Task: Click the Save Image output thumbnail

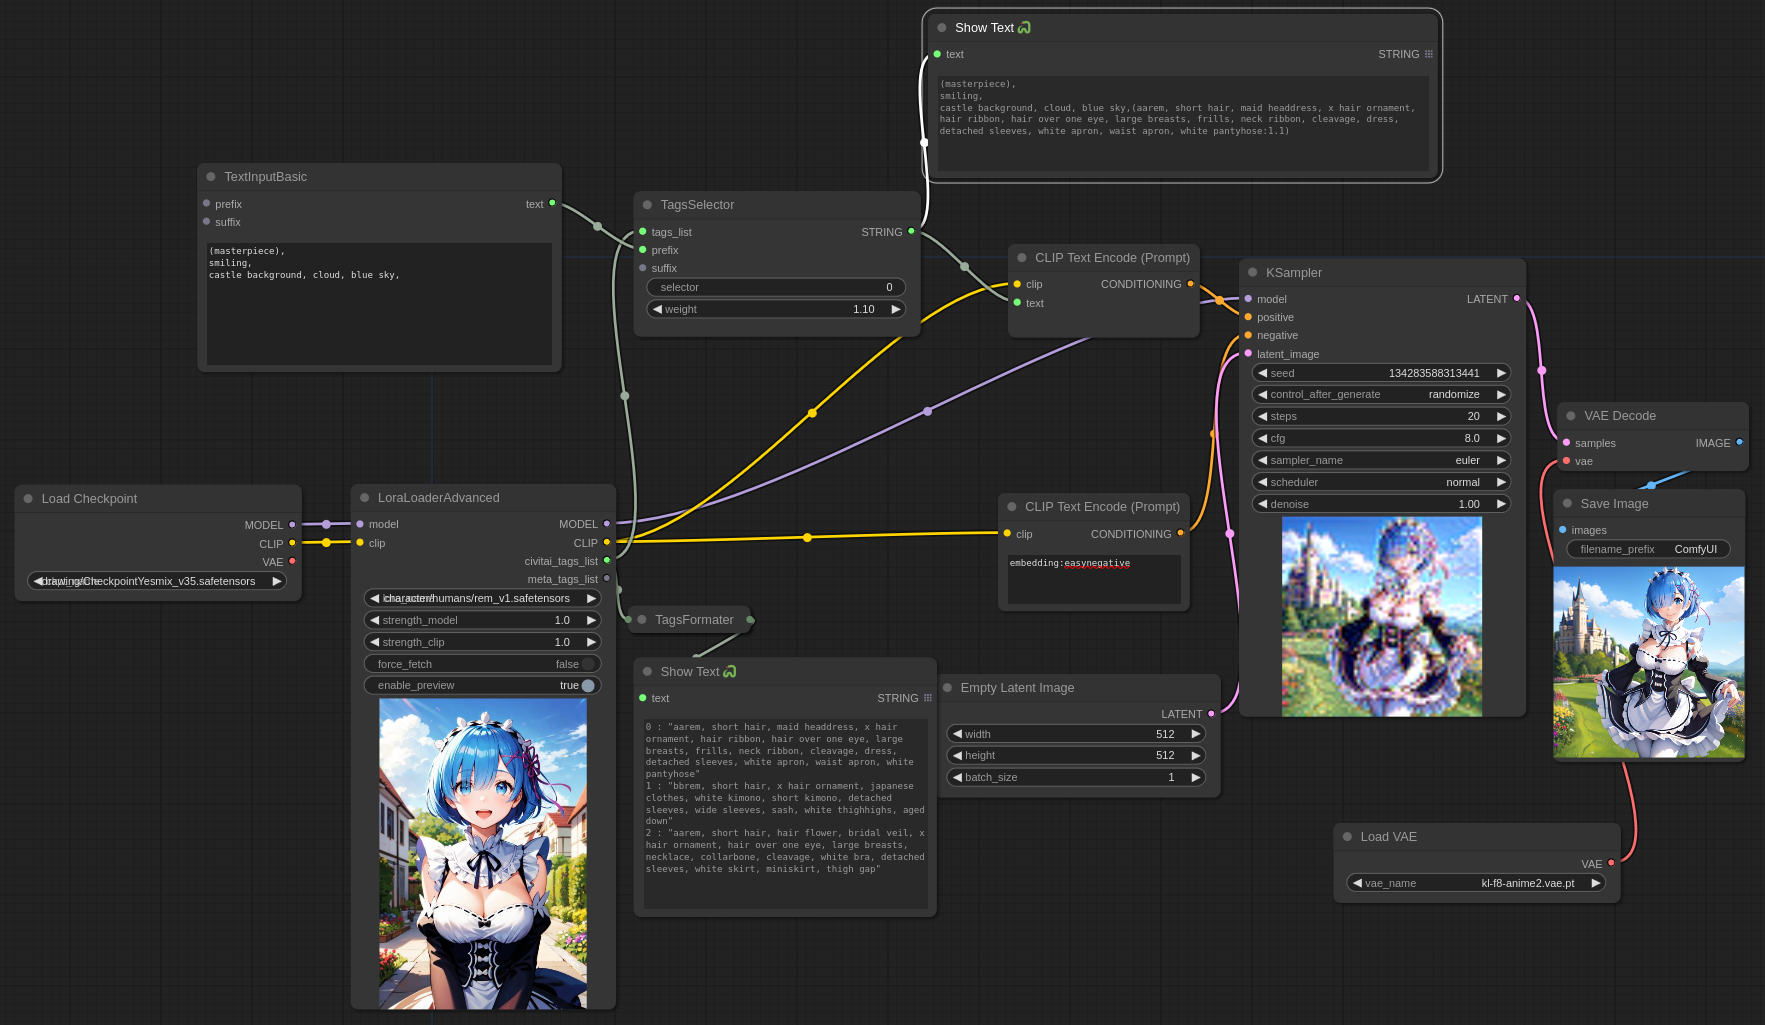Action: pyautogui.click(x=1648, y=662)
